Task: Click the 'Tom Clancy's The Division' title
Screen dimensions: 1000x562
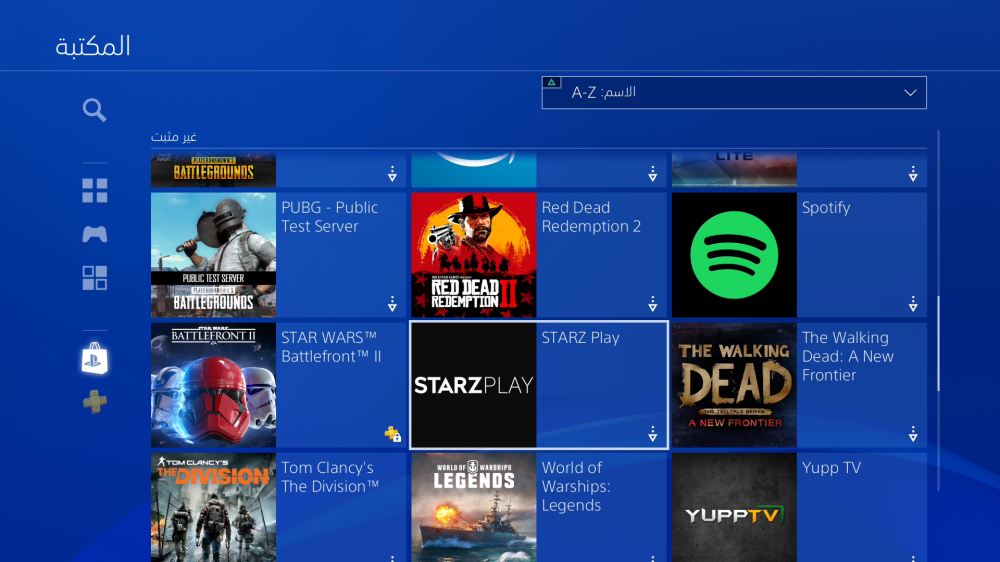Action: pos(330,477)
